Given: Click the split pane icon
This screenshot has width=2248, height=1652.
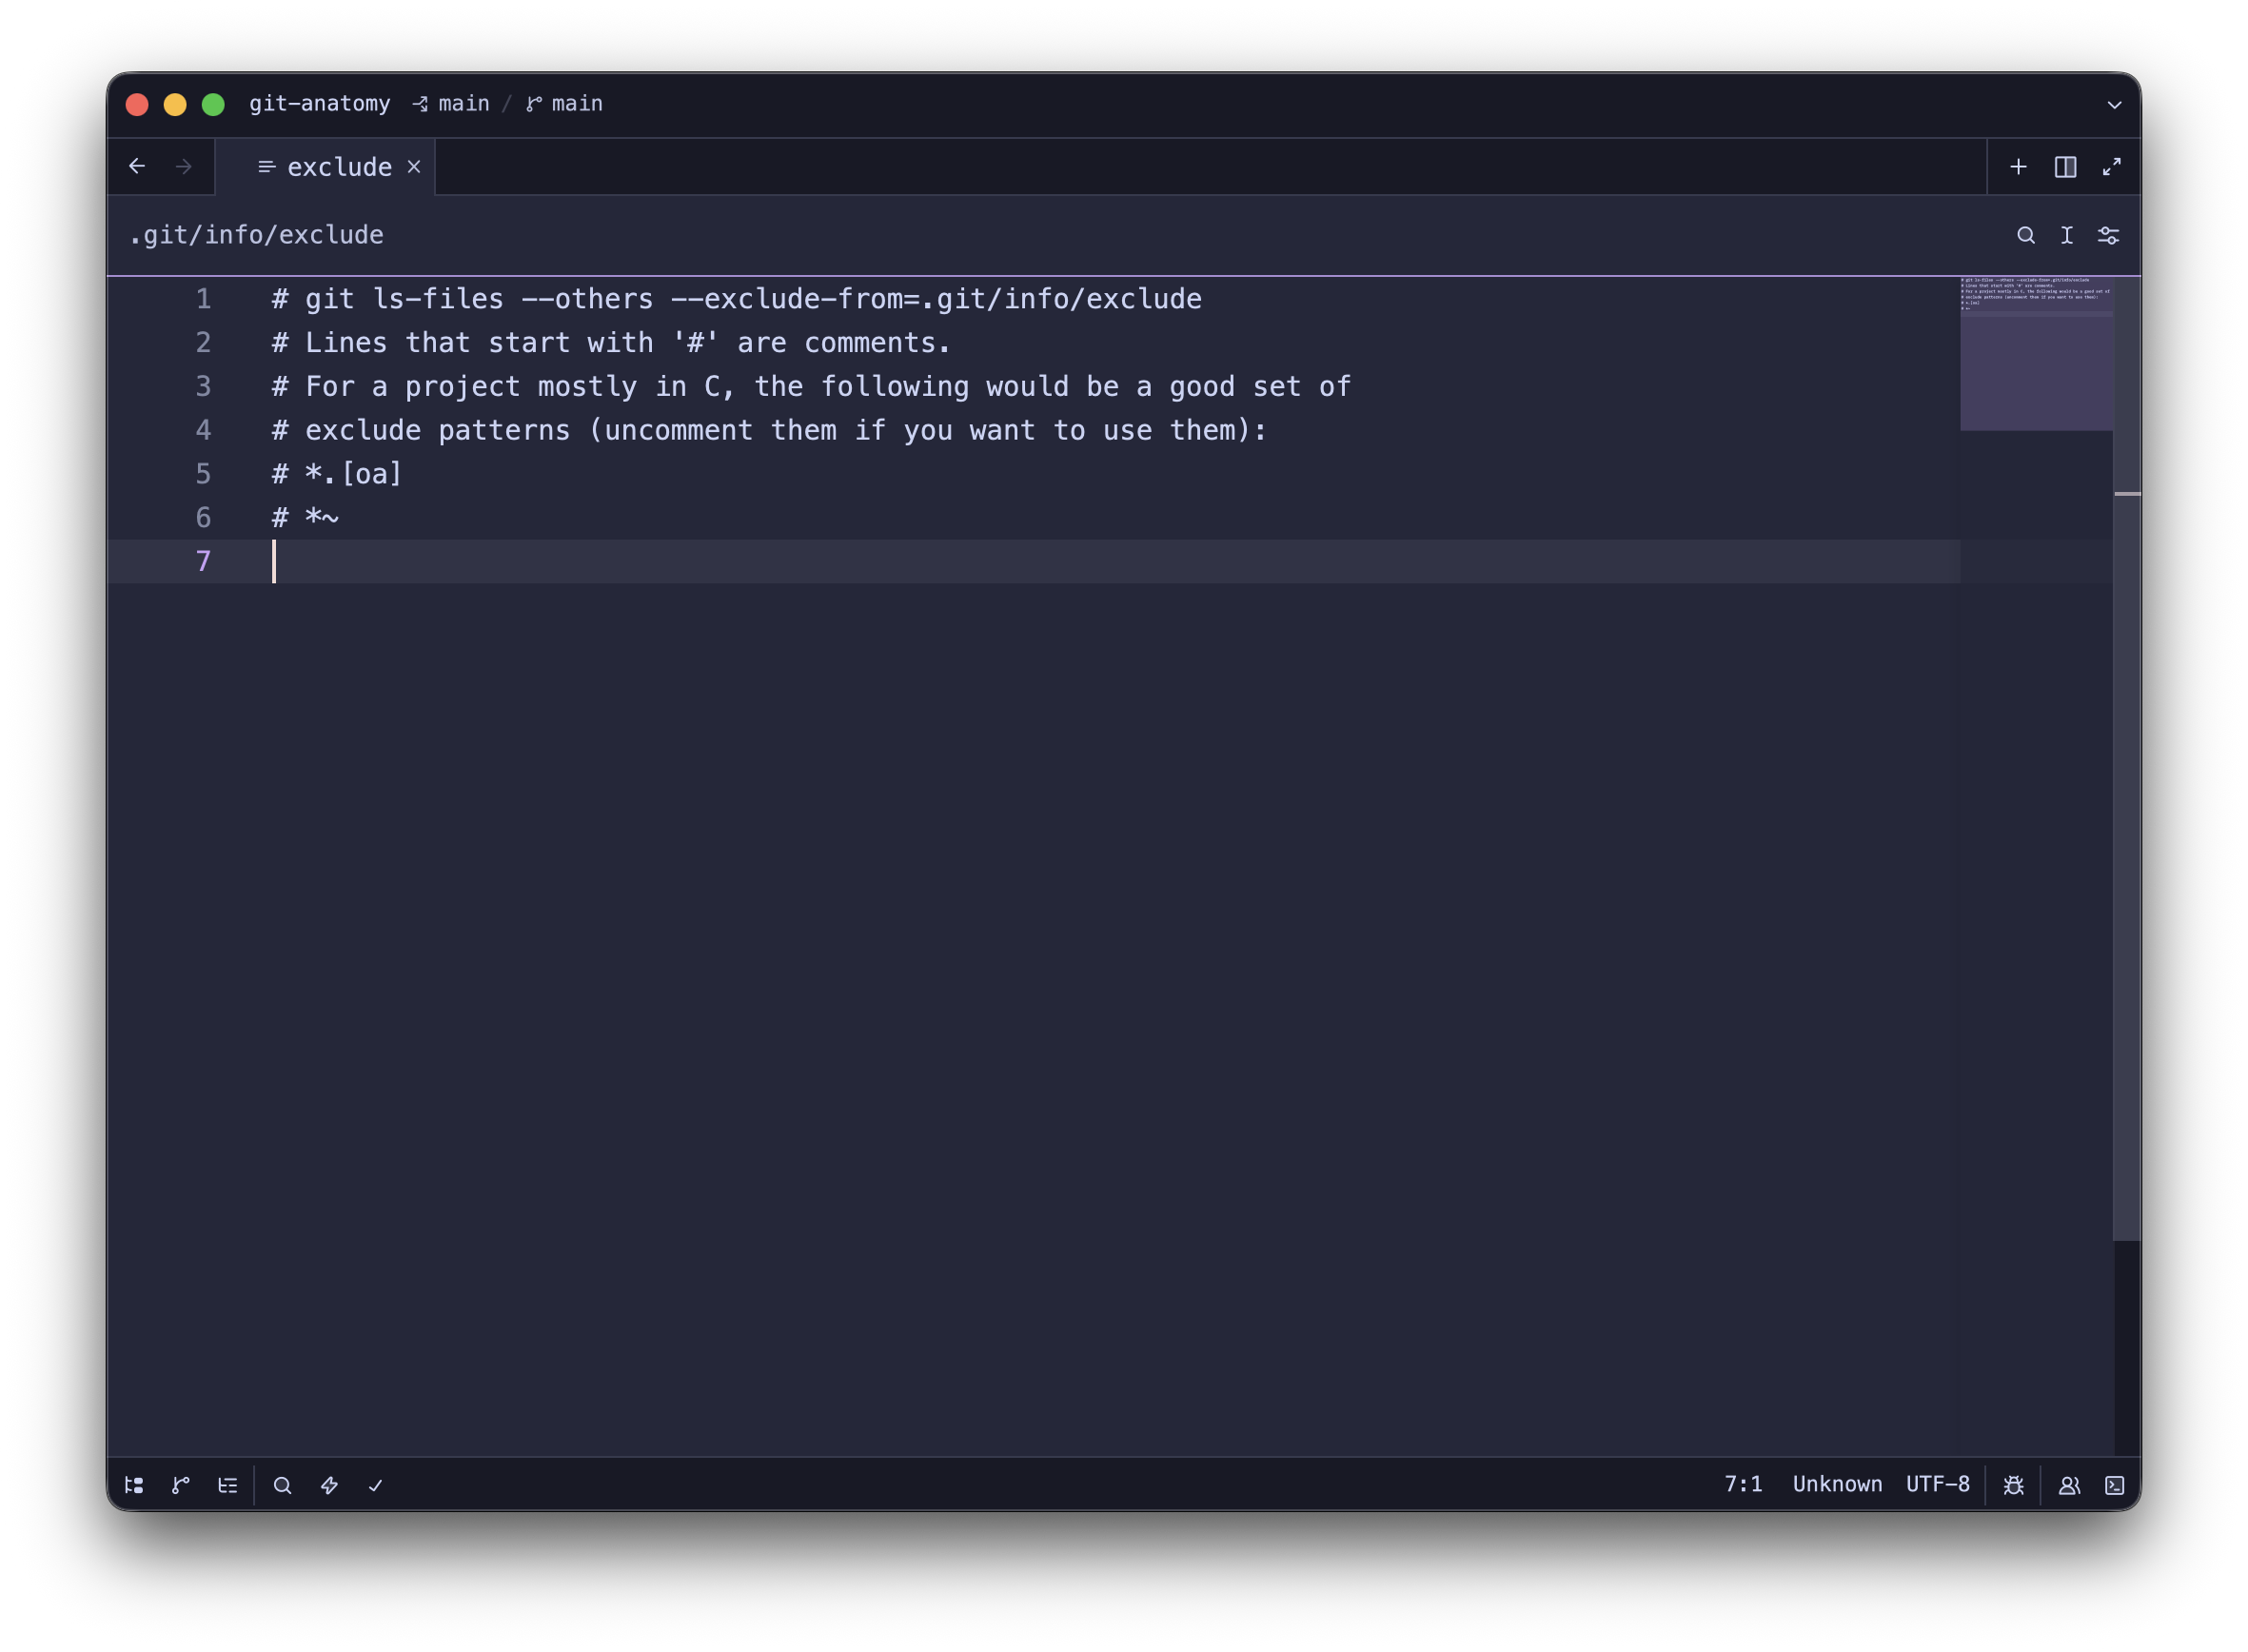Looking at the screenshot, I should [x=2065, y=167].
